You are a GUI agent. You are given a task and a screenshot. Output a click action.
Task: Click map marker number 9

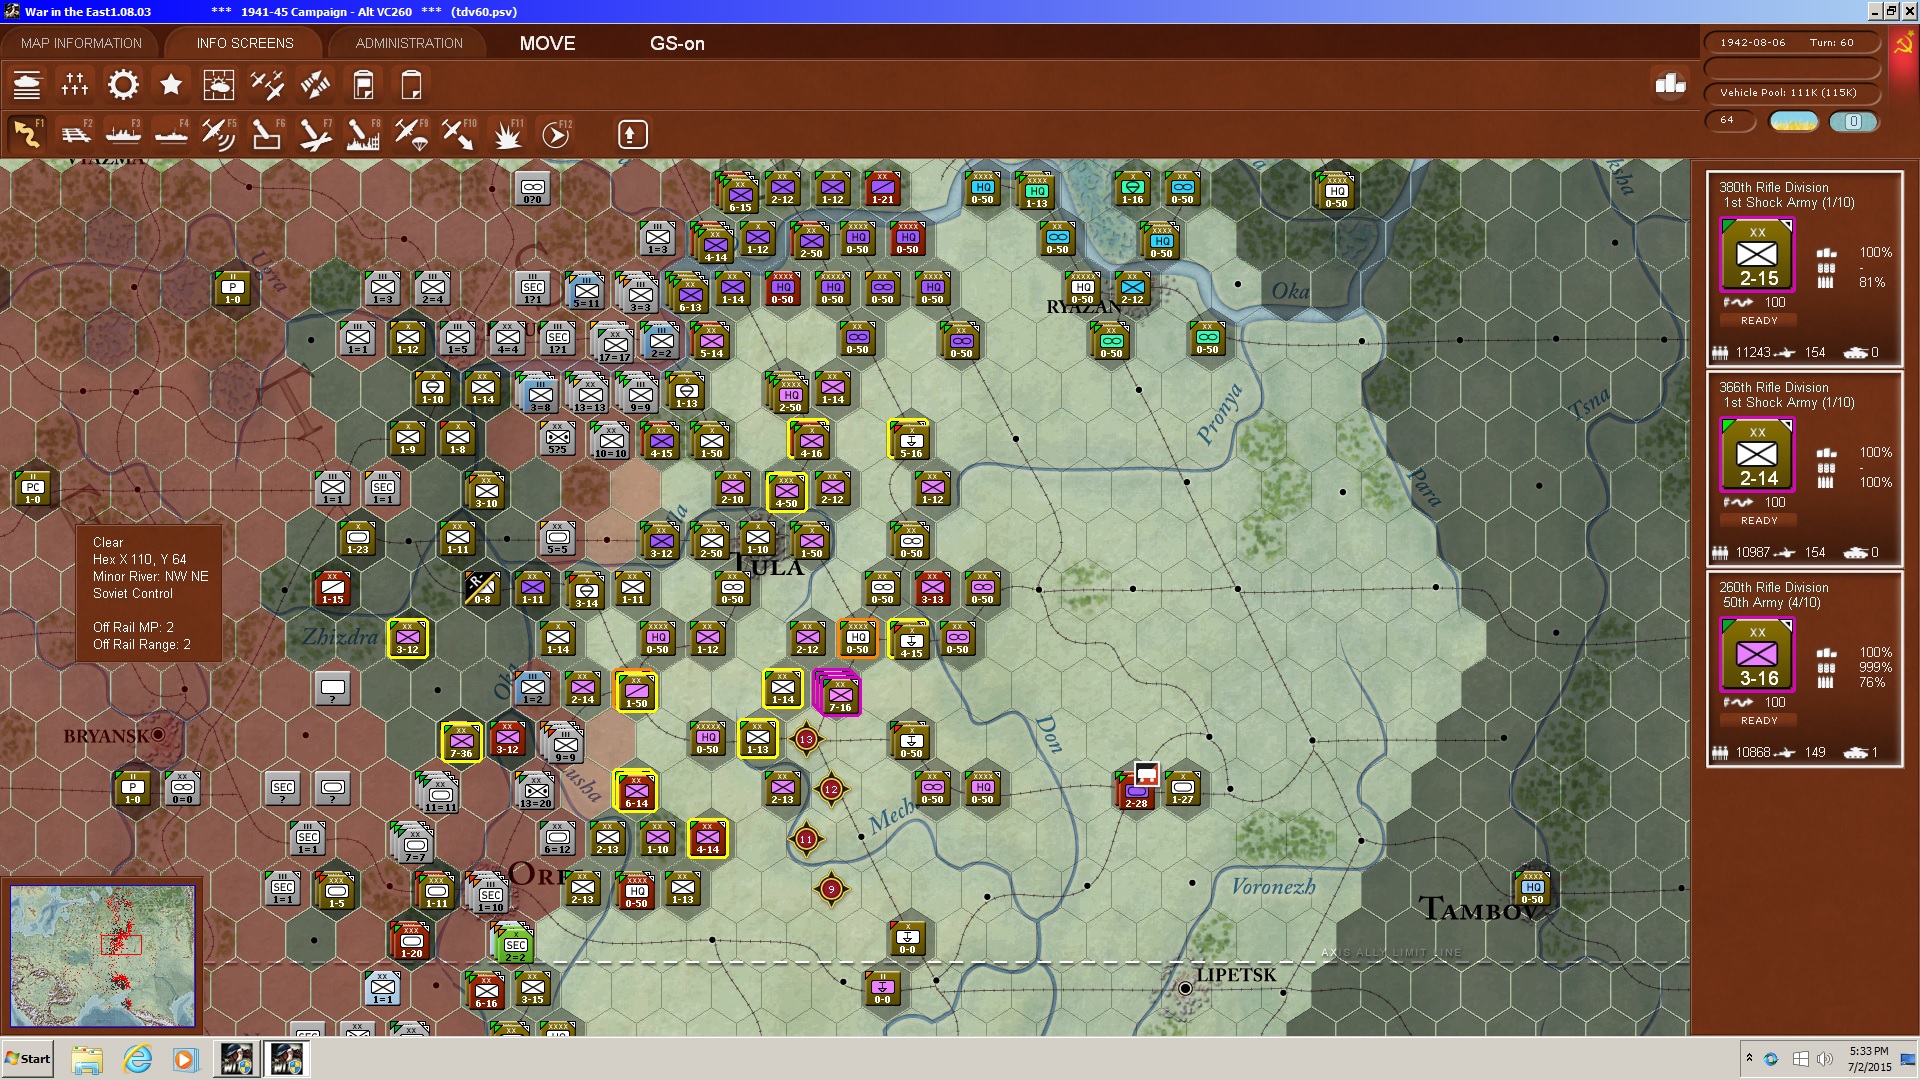click(831, 888)
